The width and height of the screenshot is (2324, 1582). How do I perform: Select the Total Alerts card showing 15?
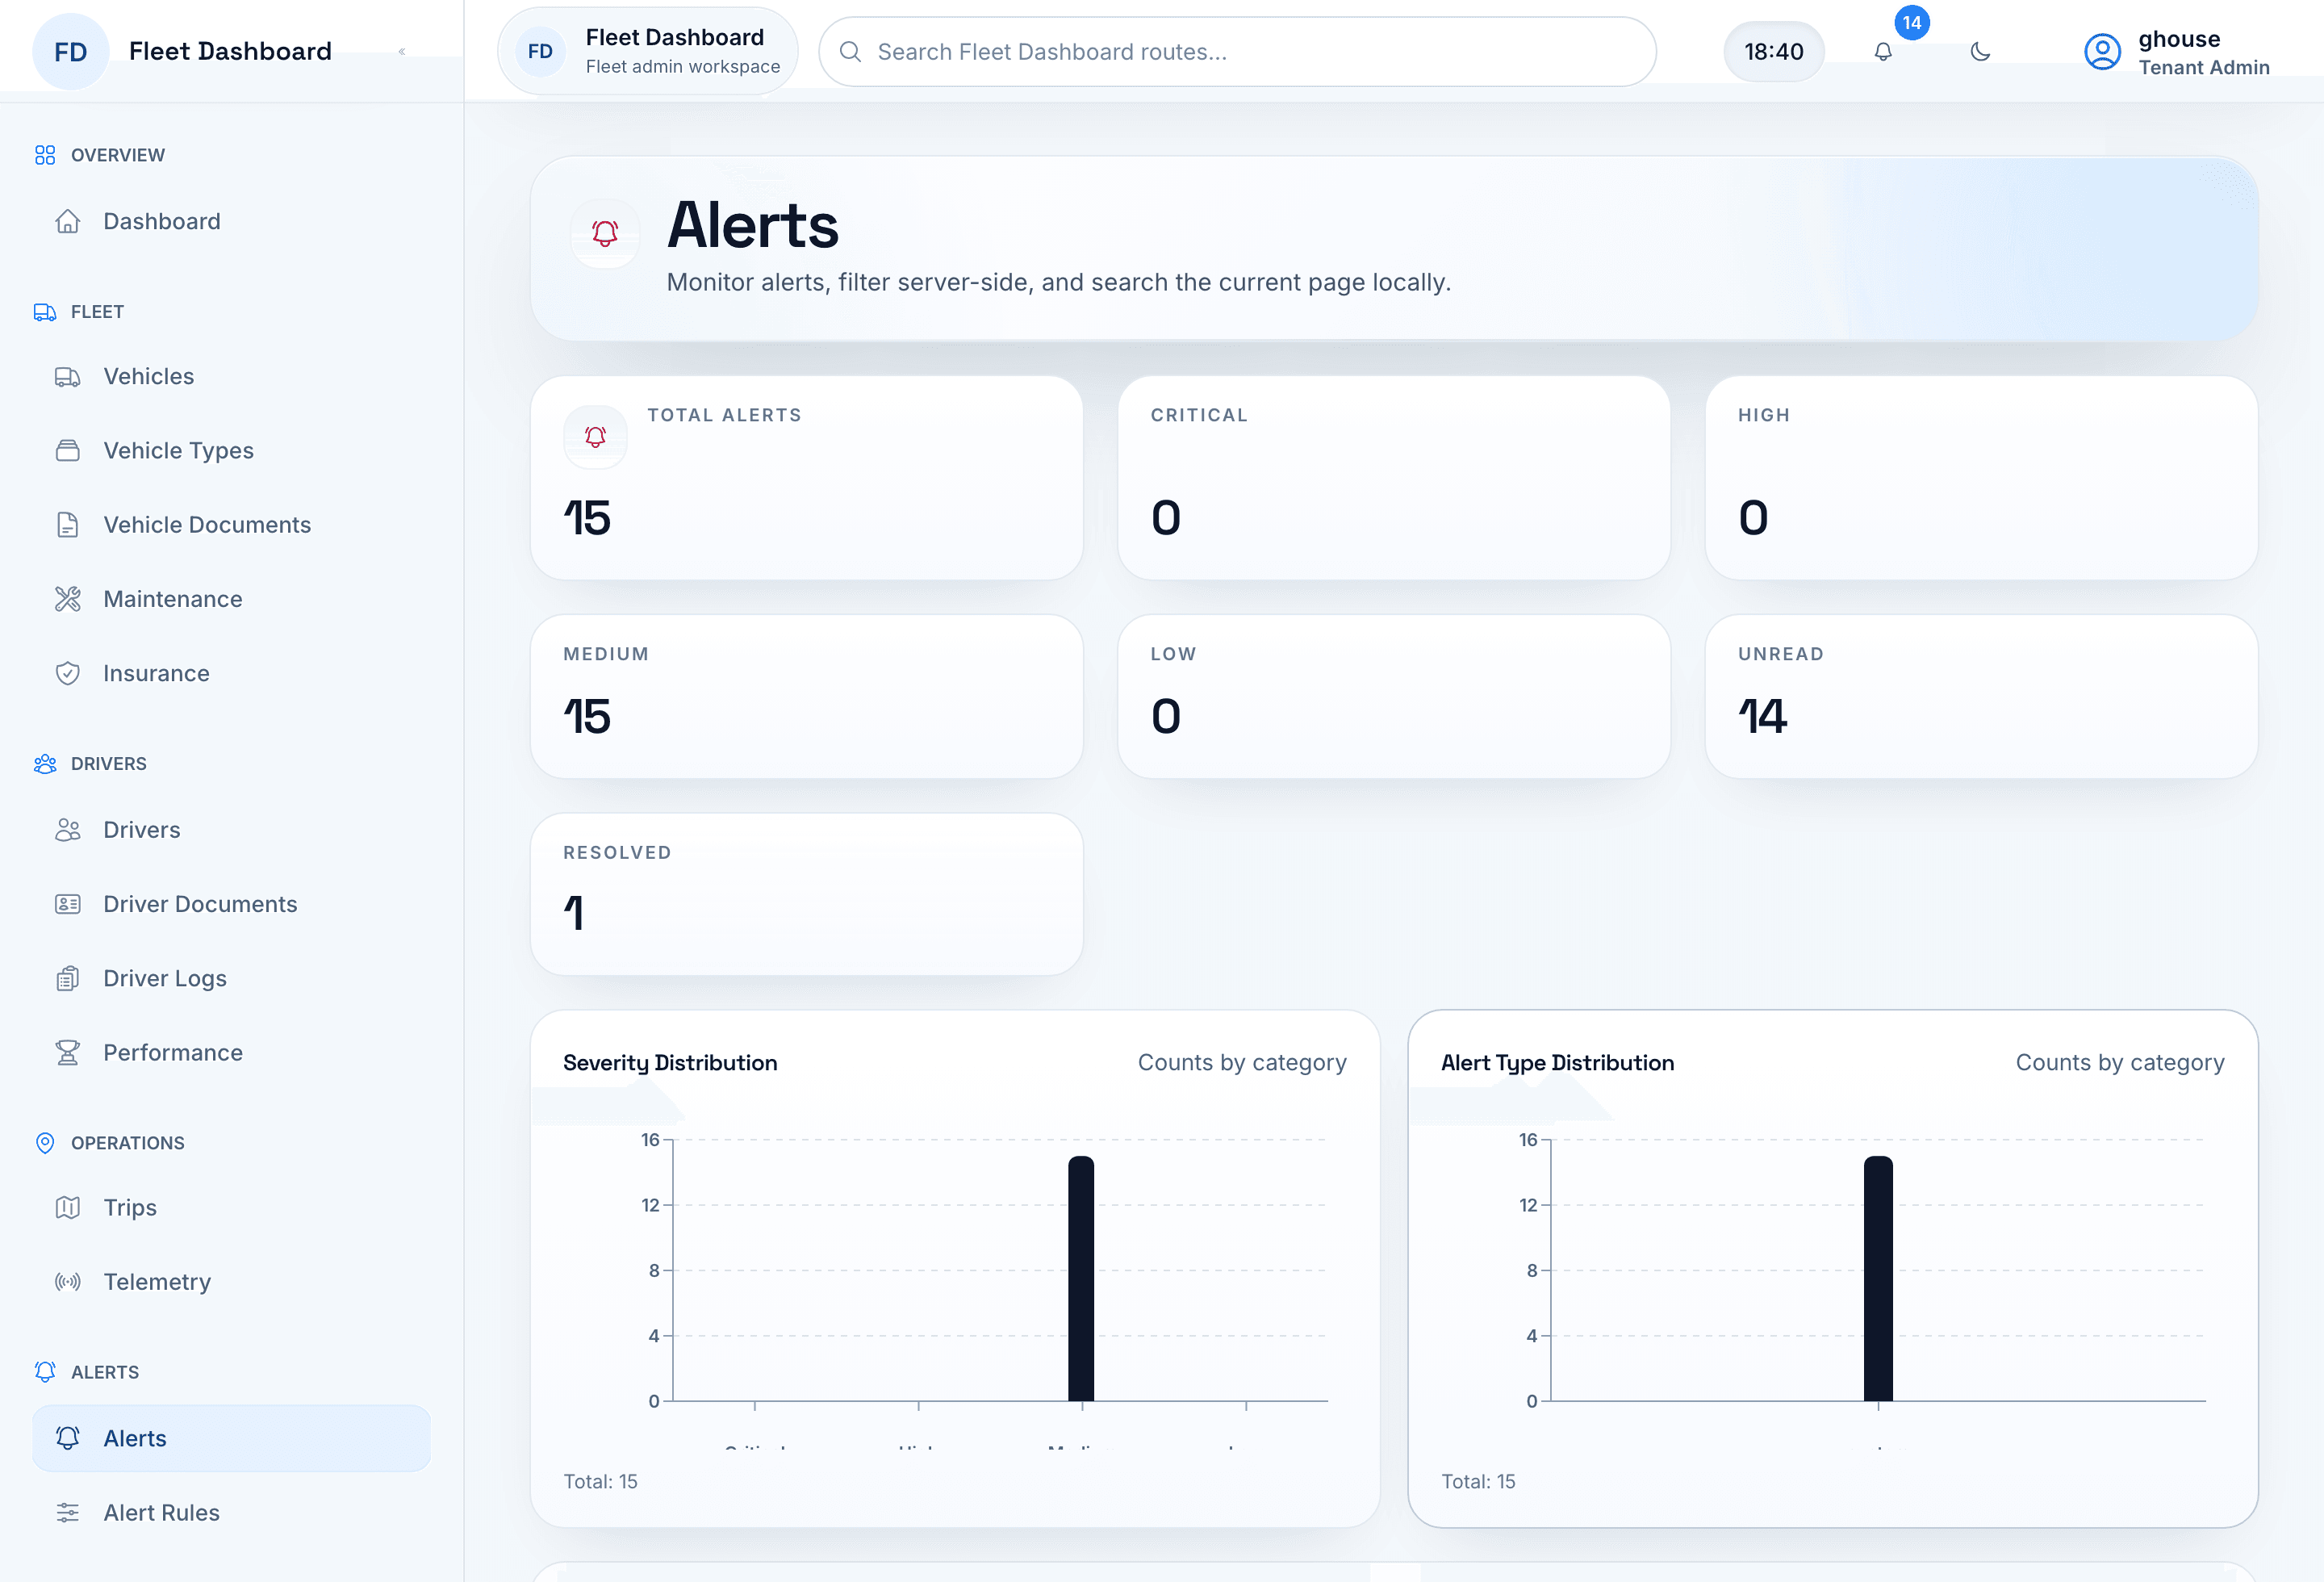(x=806, y=478)
